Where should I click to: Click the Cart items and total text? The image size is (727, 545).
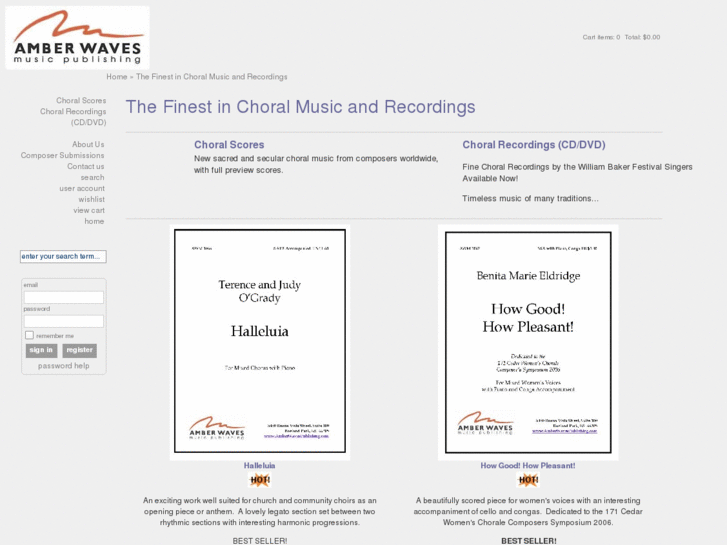click(621, 37)
